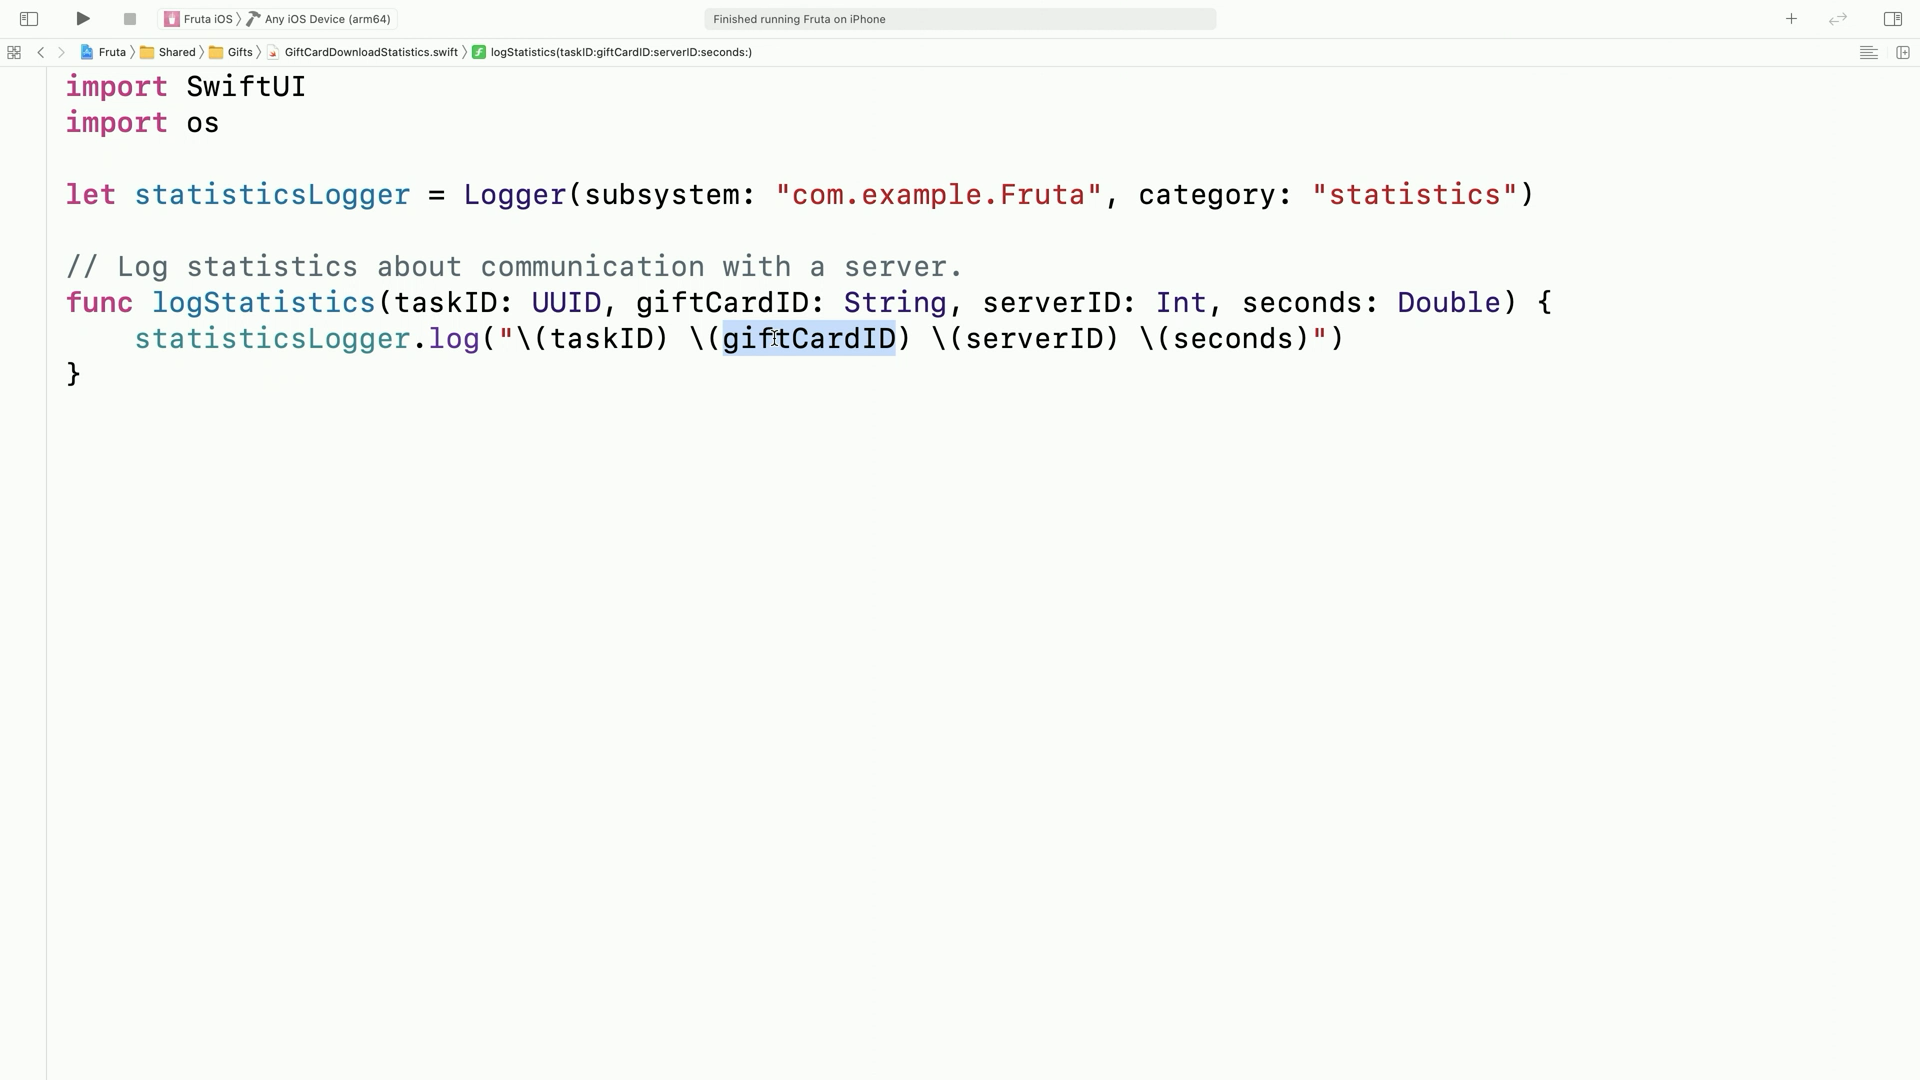Select Any iOS Device destination
The image size is (1920, 1080).
click(x=320, y=19)
